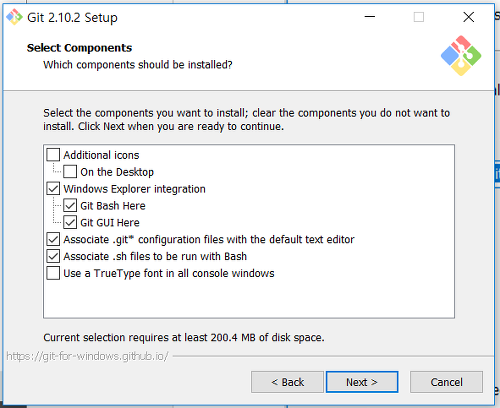Click the large Git logo in the header
500x408 pixels.
[461, 56]
